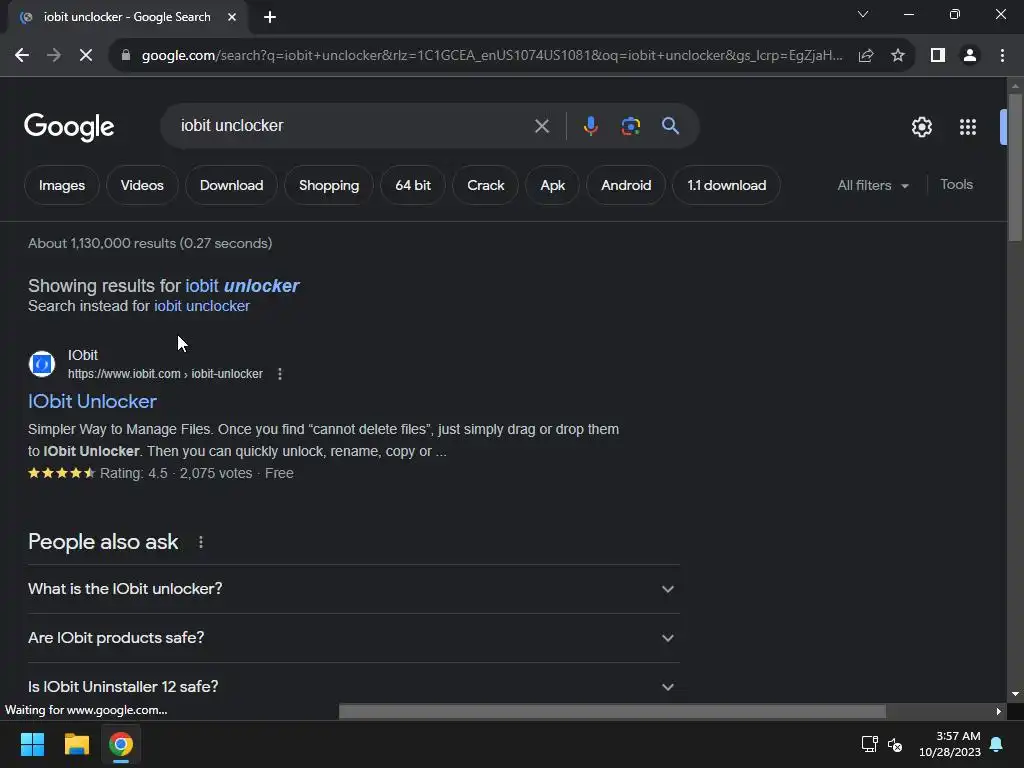Click the padlock site info icon

coord(126,56)
